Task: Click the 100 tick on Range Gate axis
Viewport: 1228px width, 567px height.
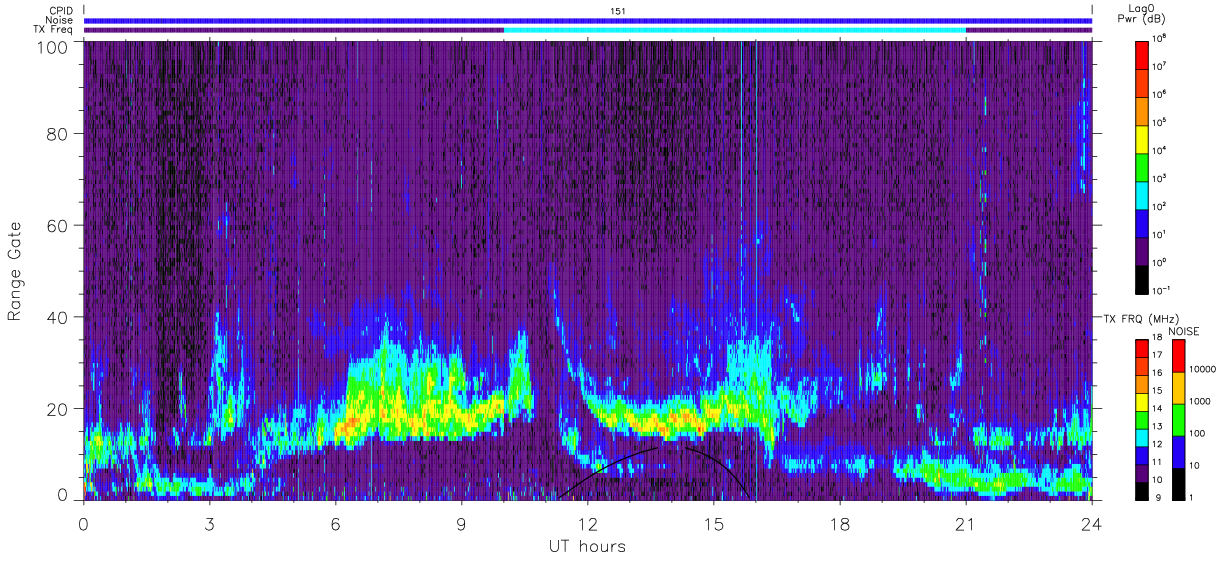Action: [53, 46]
